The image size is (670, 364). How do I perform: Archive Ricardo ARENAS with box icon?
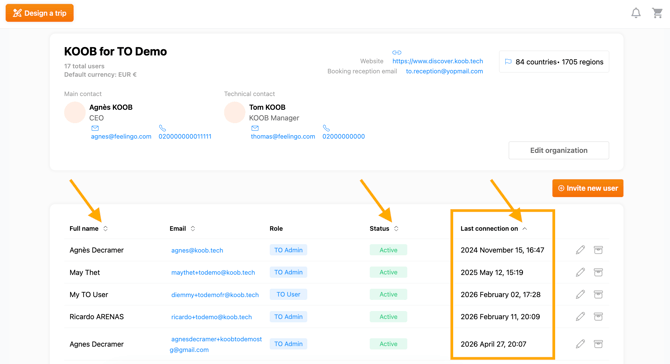click(598, 317)
